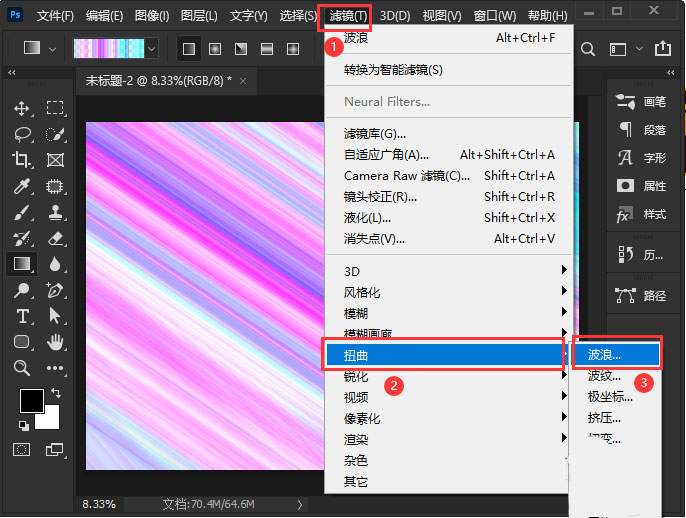Select the Crop tool
The image size is (686, 518).
pos(21,160)
